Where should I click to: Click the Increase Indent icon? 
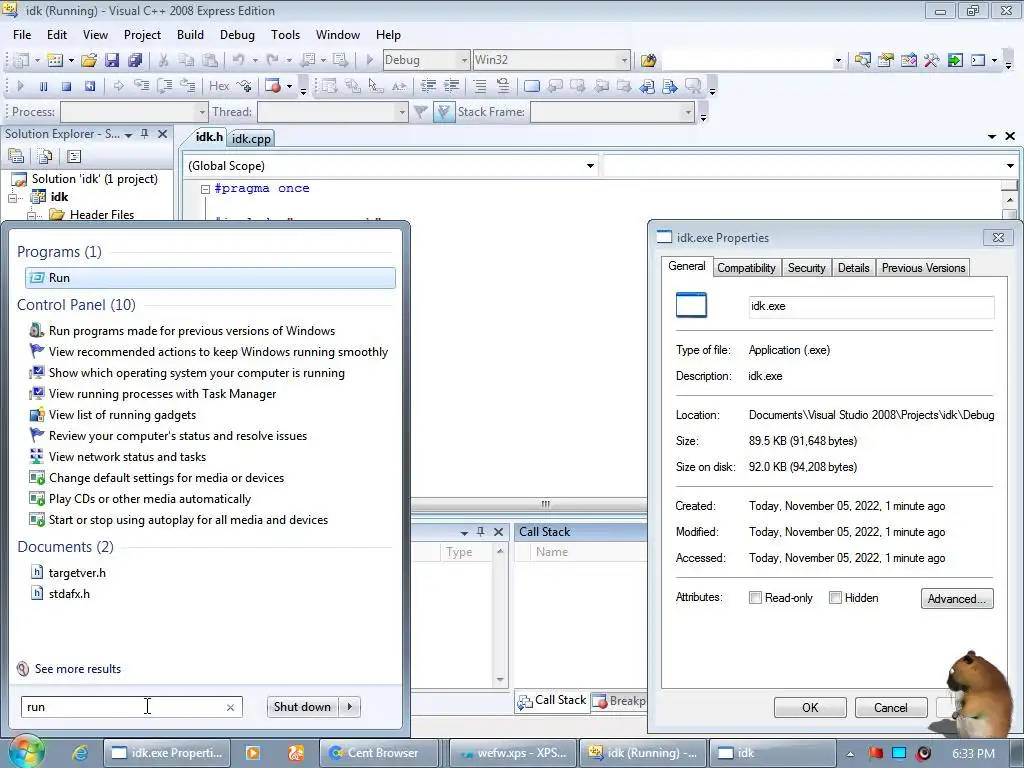click(x=451, y=86)
